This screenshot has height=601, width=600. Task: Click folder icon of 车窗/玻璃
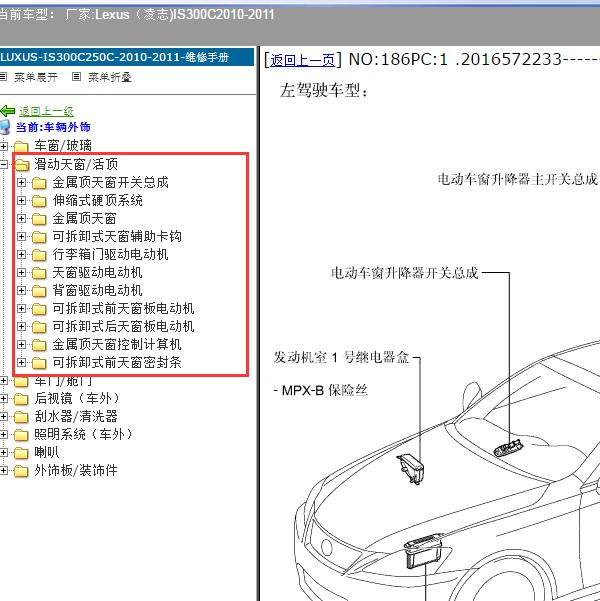(x=21, y=146)
